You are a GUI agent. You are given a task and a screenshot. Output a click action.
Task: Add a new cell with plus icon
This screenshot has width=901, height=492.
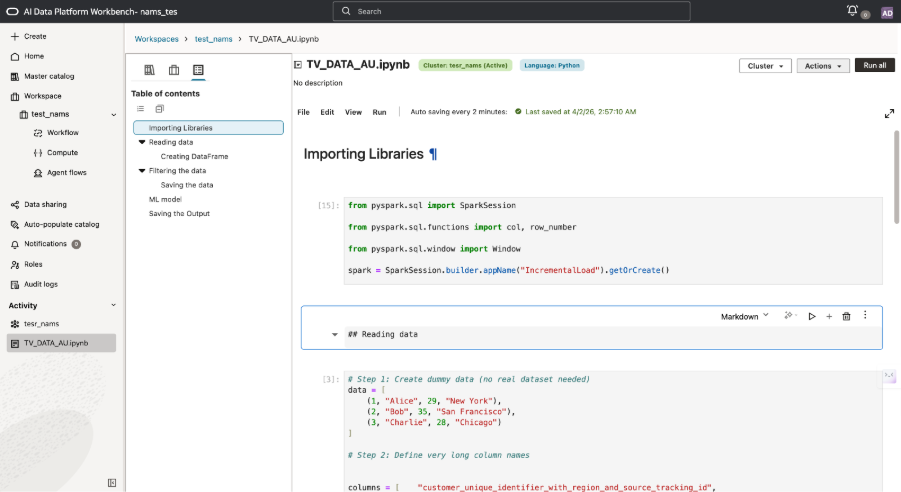coord(829,316)
